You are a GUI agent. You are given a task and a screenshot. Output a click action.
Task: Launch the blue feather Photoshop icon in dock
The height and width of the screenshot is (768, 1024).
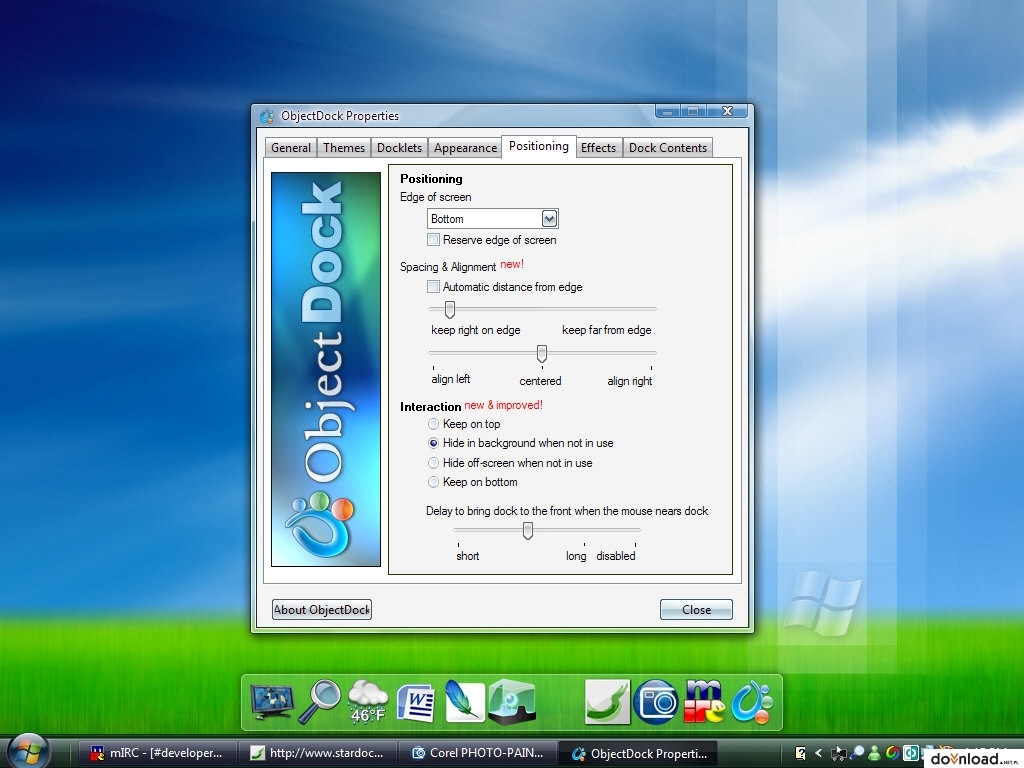tap(464, 701)
